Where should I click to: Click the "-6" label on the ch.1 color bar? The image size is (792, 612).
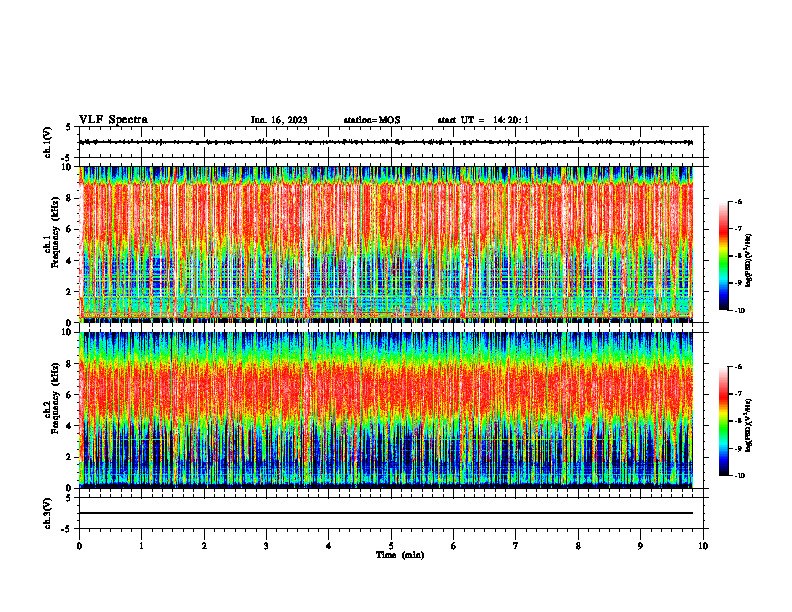[x=738, y=201]
